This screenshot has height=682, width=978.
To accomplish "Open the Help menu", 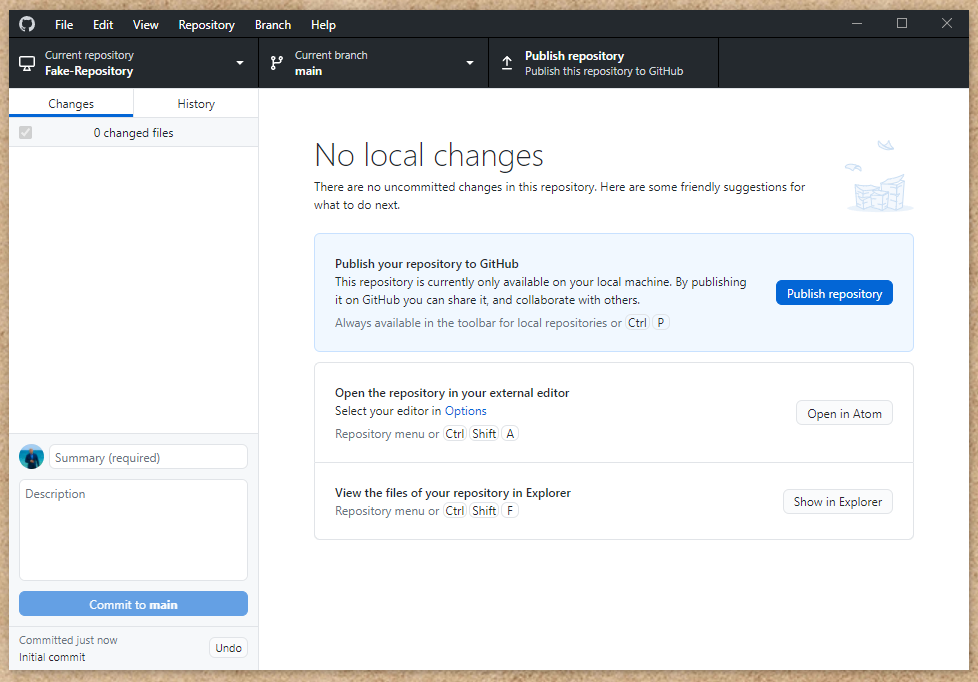I will tap(323, 25).
